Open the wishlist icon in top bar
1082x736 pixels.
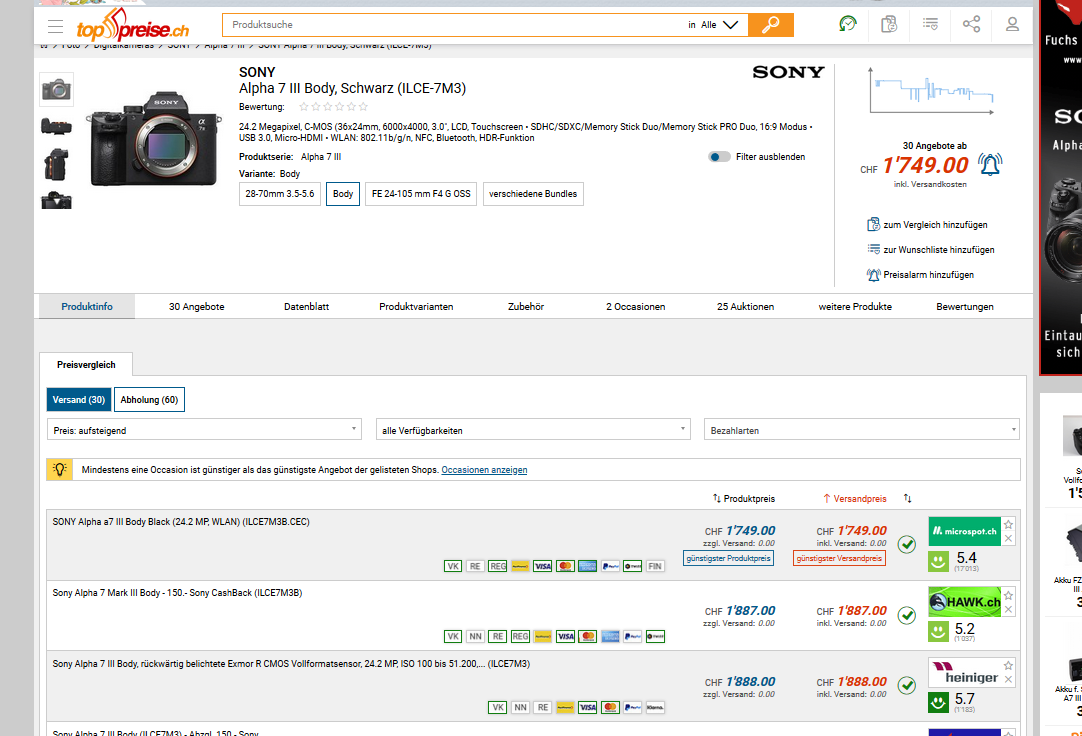[930, 24]
